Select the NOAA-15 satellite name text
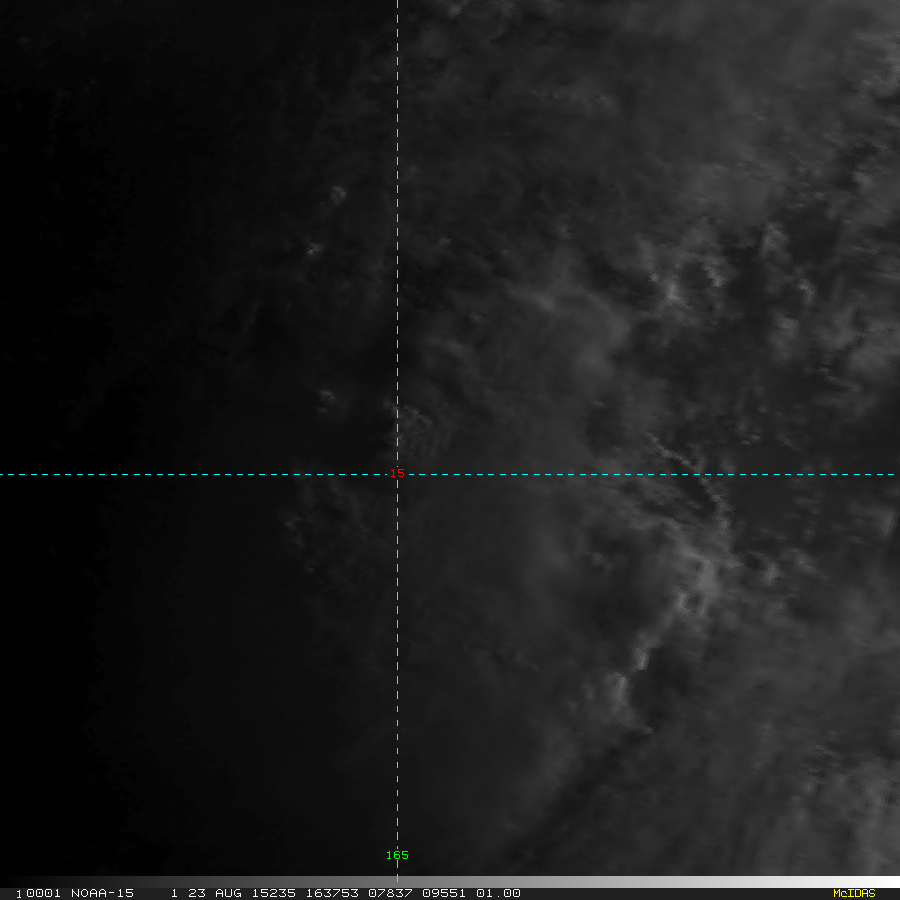 [102, 893]
